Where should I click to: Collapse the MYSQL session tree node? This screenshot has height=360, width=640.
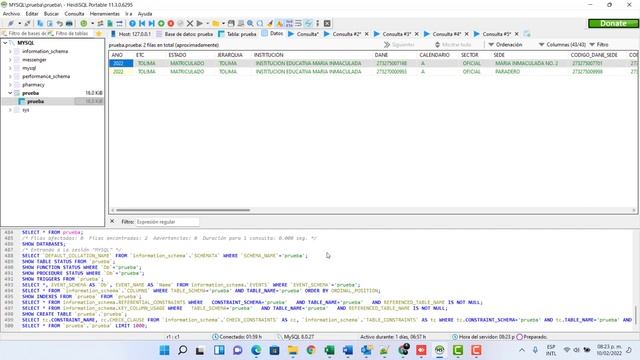click(5, 43)
